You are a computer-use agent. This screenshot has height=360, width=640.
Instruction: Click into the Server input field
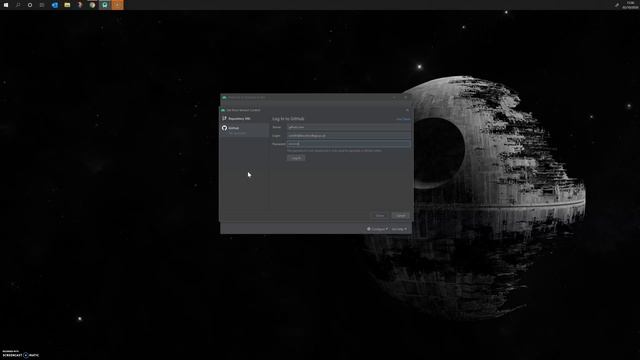pyautogui.click(x=348, y=127)
